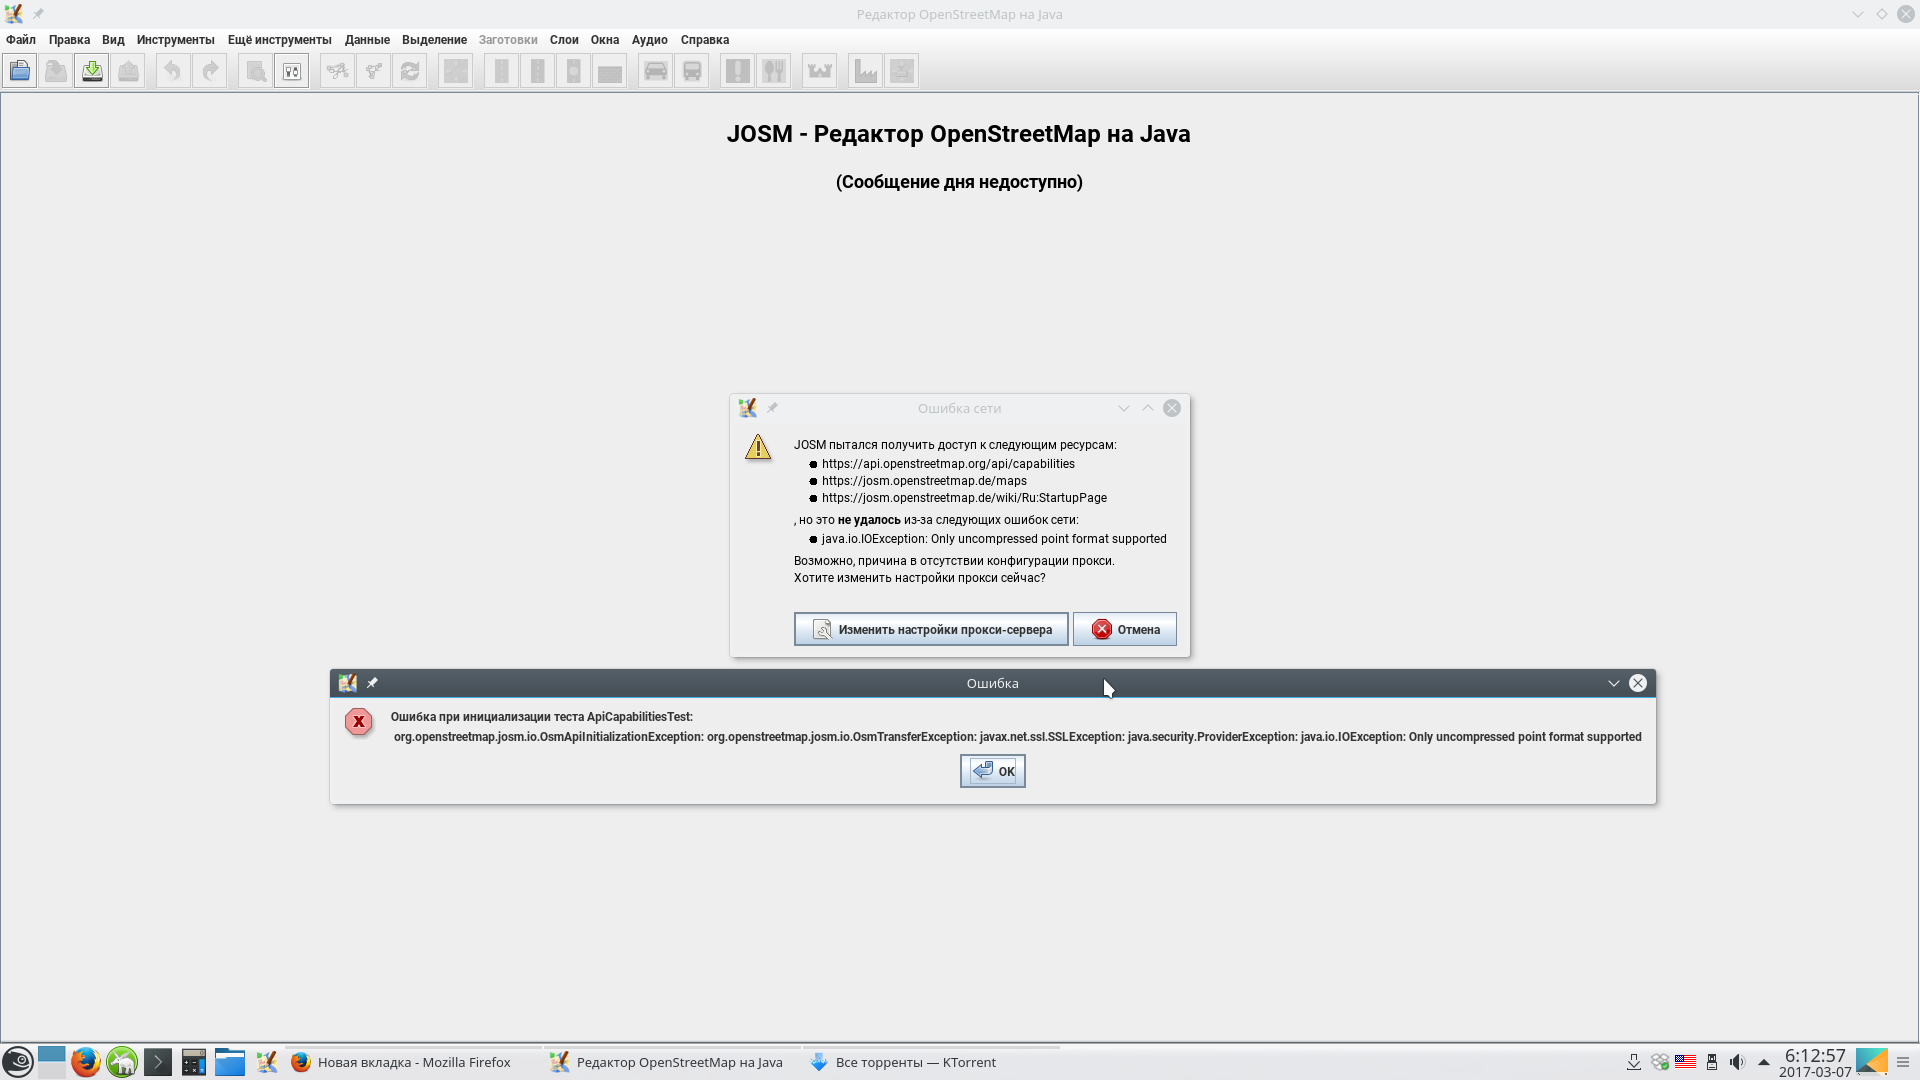Click the Search magnifier toolbar icon

256,71
